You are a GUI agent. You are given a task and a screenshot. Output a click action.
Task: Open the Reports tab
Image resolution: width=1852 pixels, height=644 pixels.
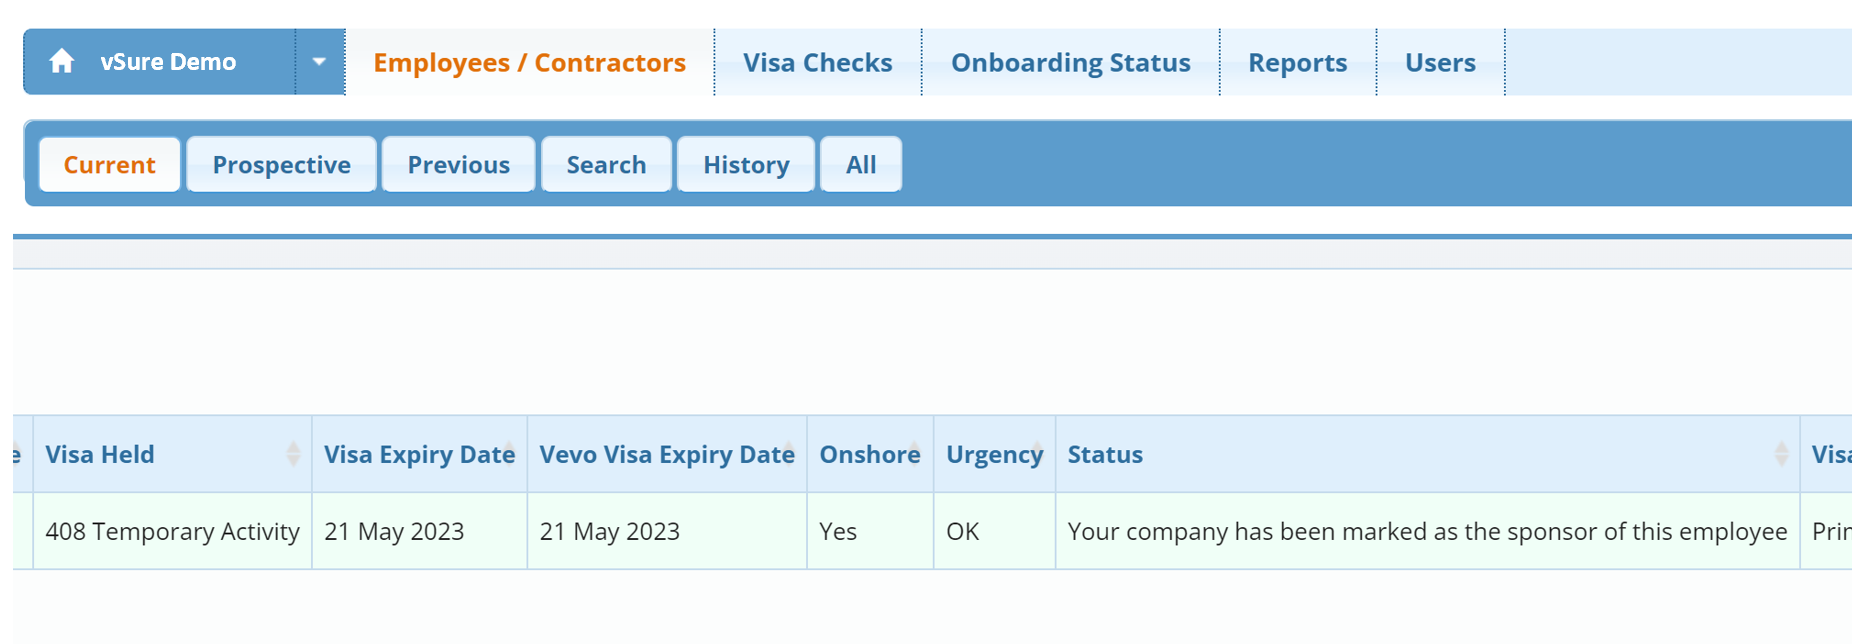pos(1297,63)
